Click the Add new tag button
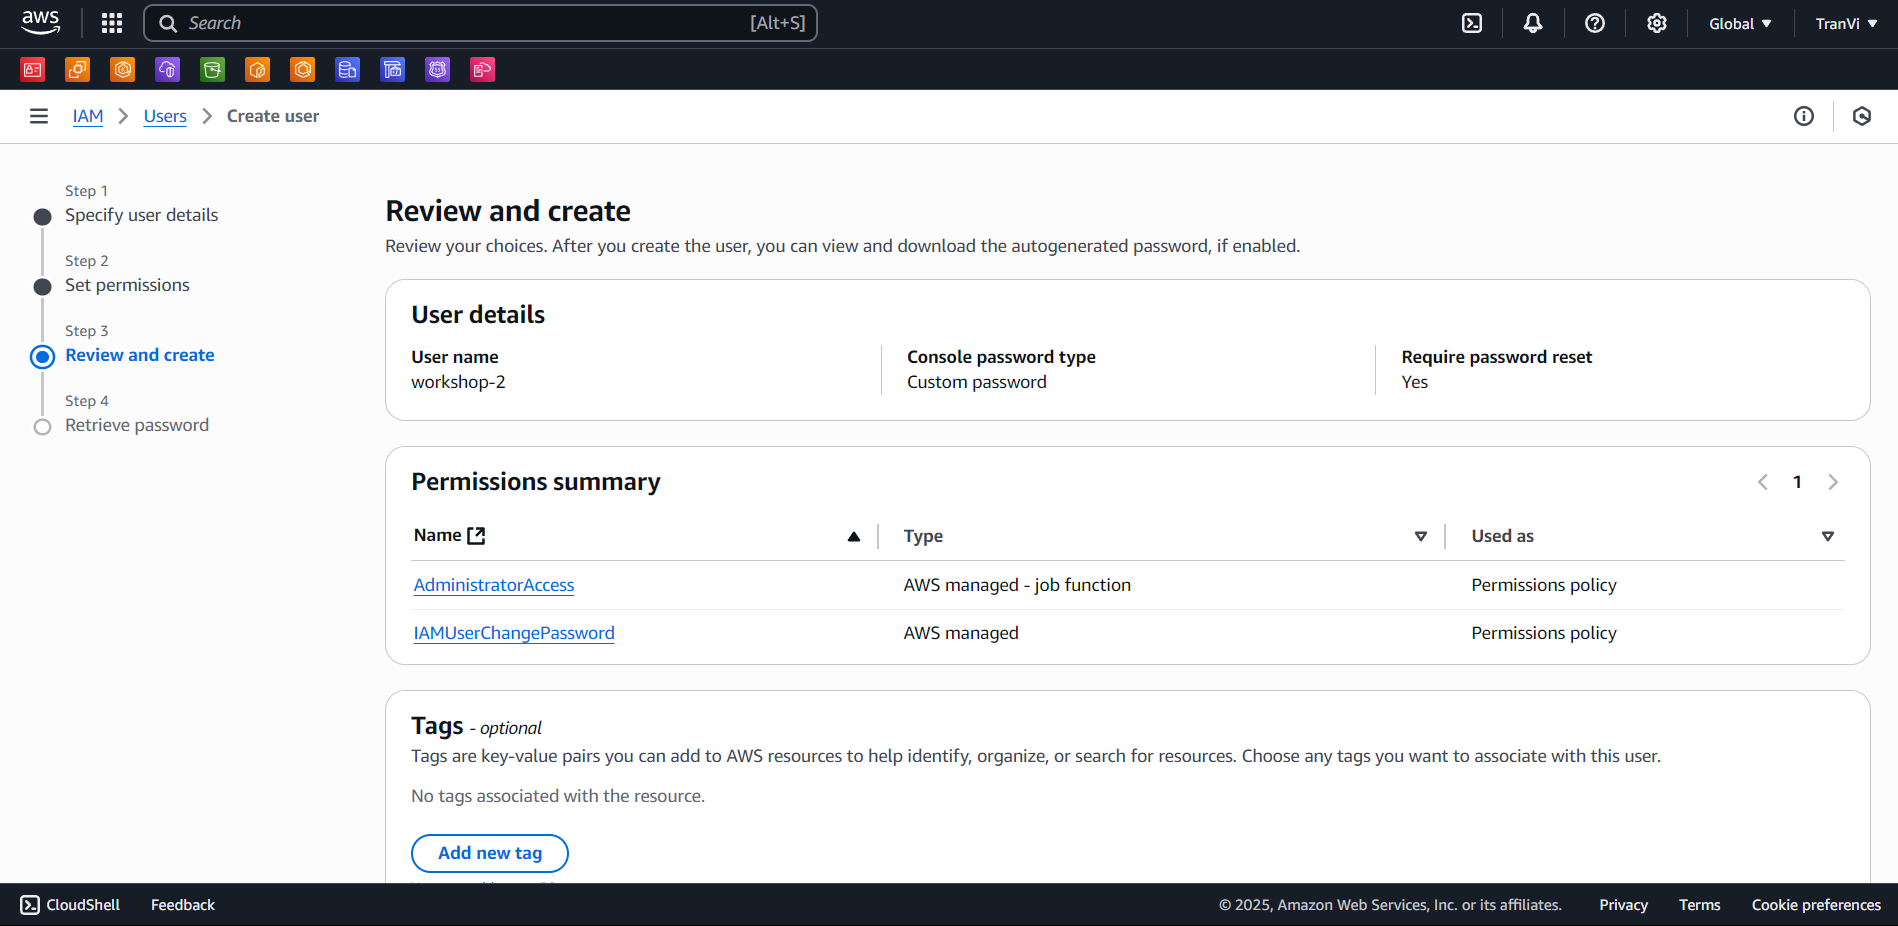1898x926 pixels. point(489,853)
